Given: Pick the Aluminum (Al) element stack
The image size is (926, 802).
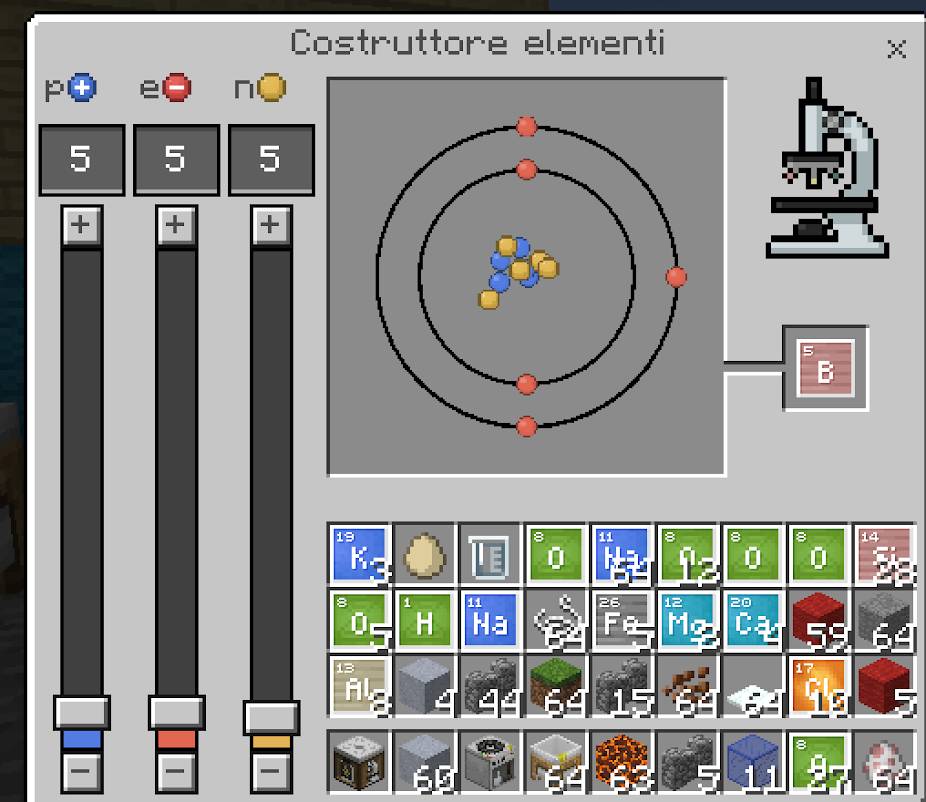Looking at the screenshot, I should click(x=359, y=686).
